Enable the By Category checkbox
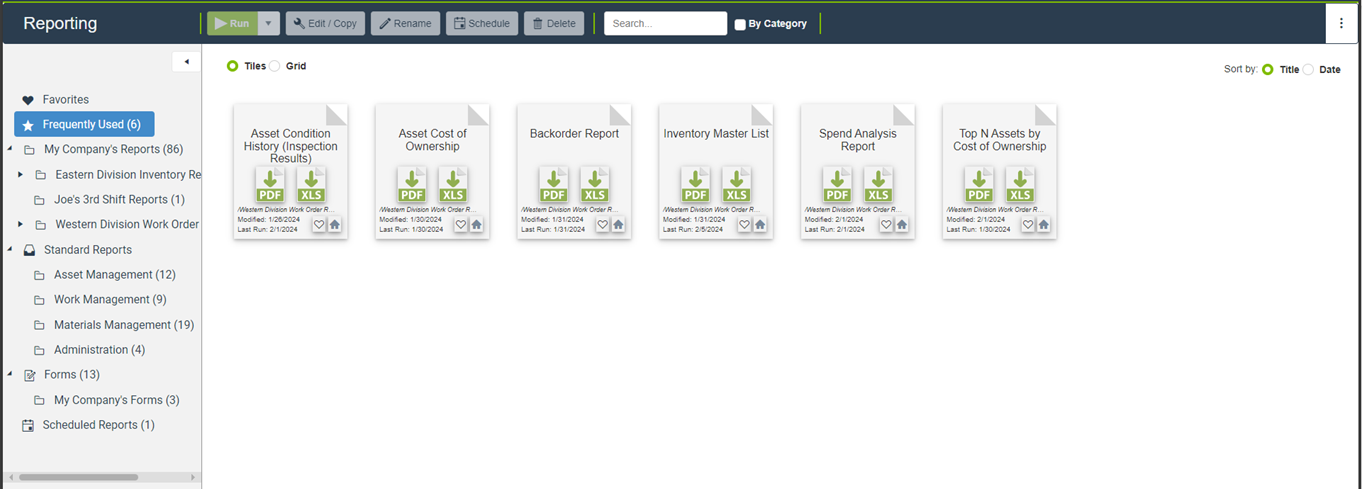The width and height of the screenshot is (1362, 489). point(740,25)
